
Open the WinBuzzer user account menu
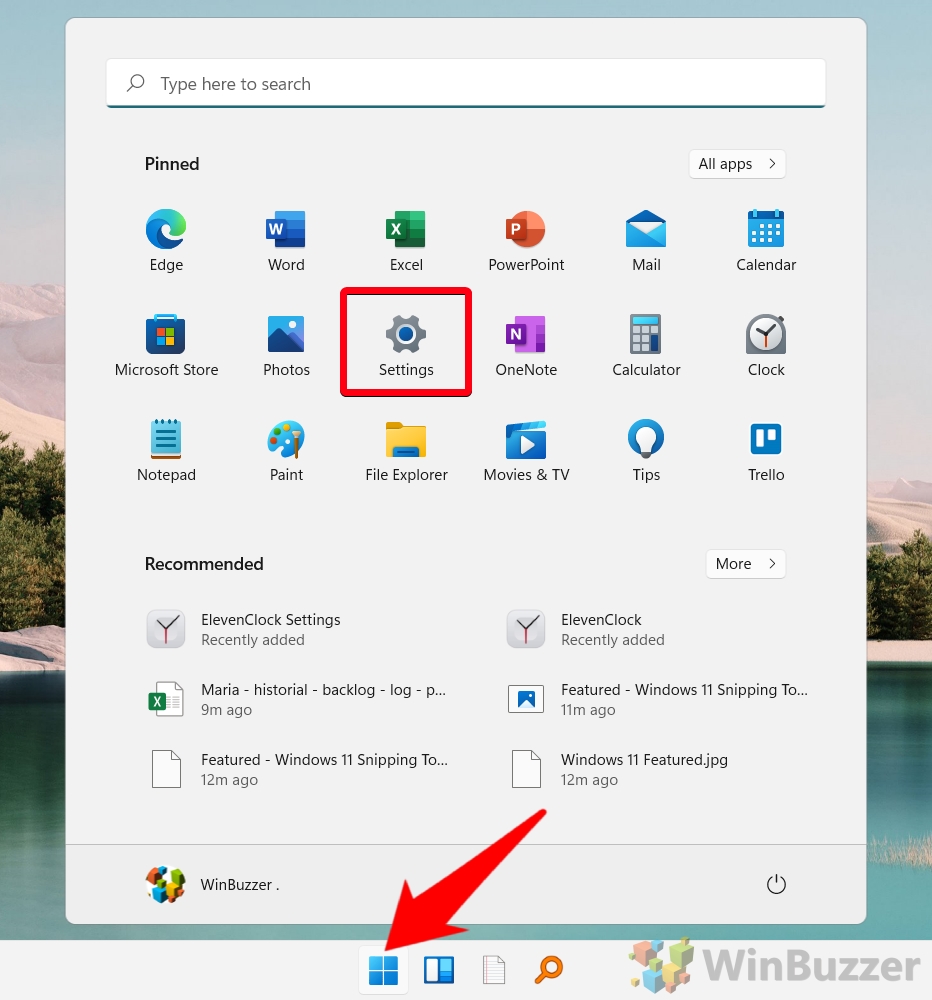click(212, 884)
